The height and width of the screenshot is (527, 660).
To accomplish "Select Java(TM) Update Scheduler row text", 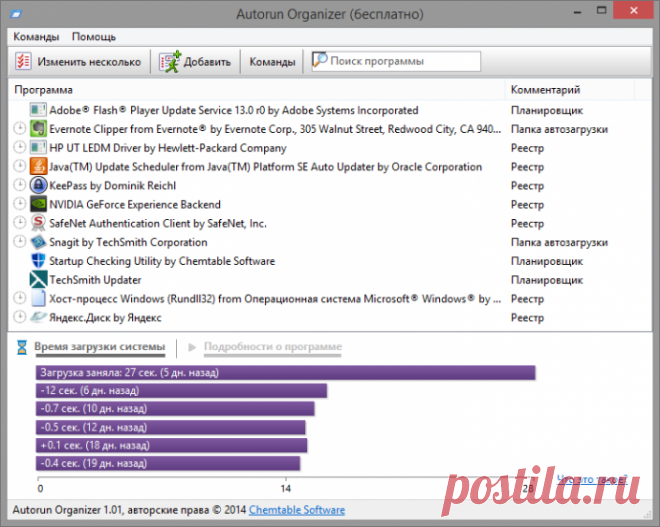I will 265,167.
